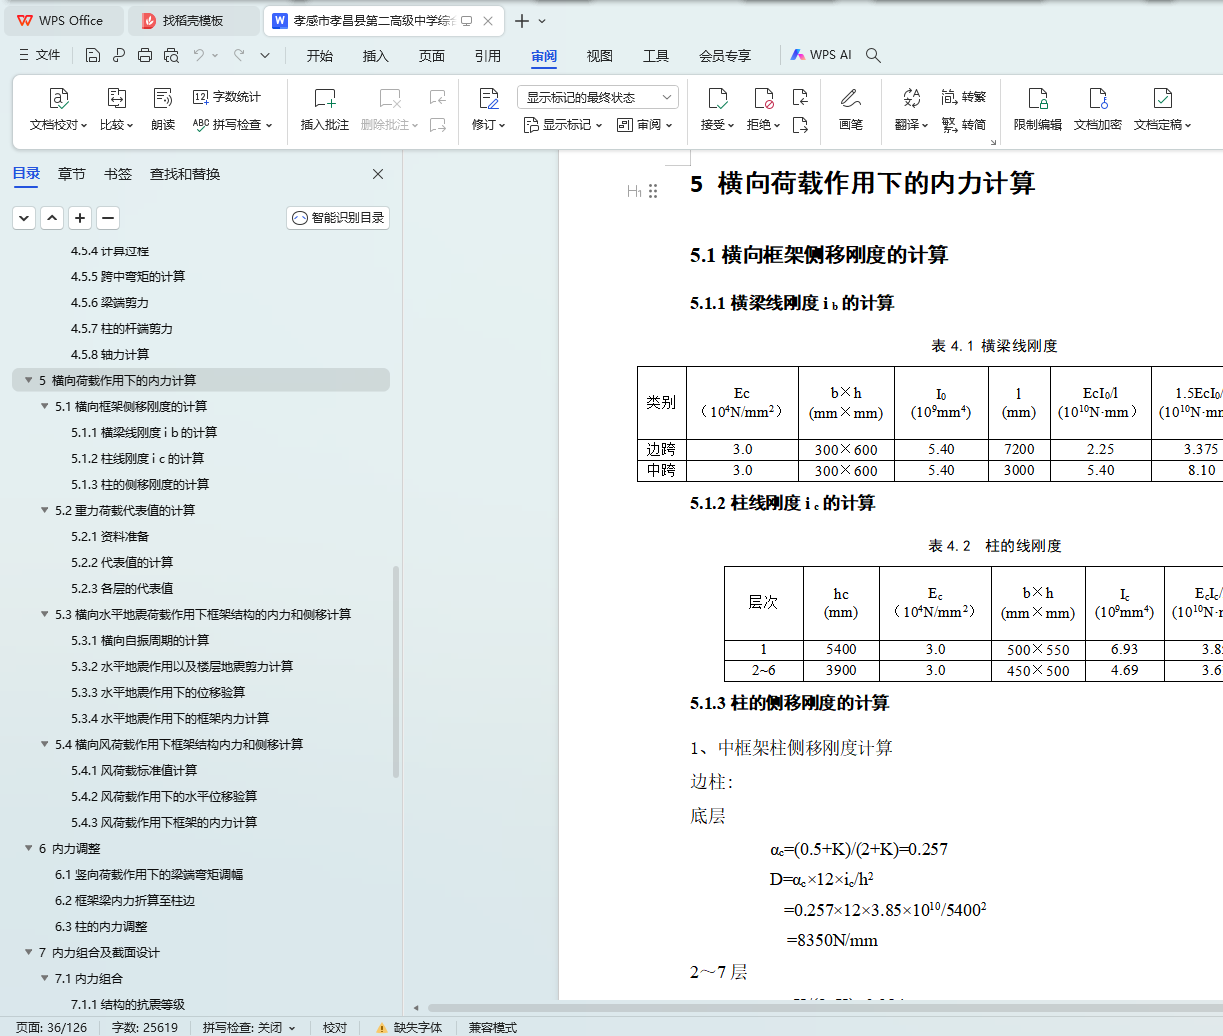Open 拼写检查 spelling check dropdown
Image resolution: width=1223 pixels, height=1036 pixels.
coord(233,125)
